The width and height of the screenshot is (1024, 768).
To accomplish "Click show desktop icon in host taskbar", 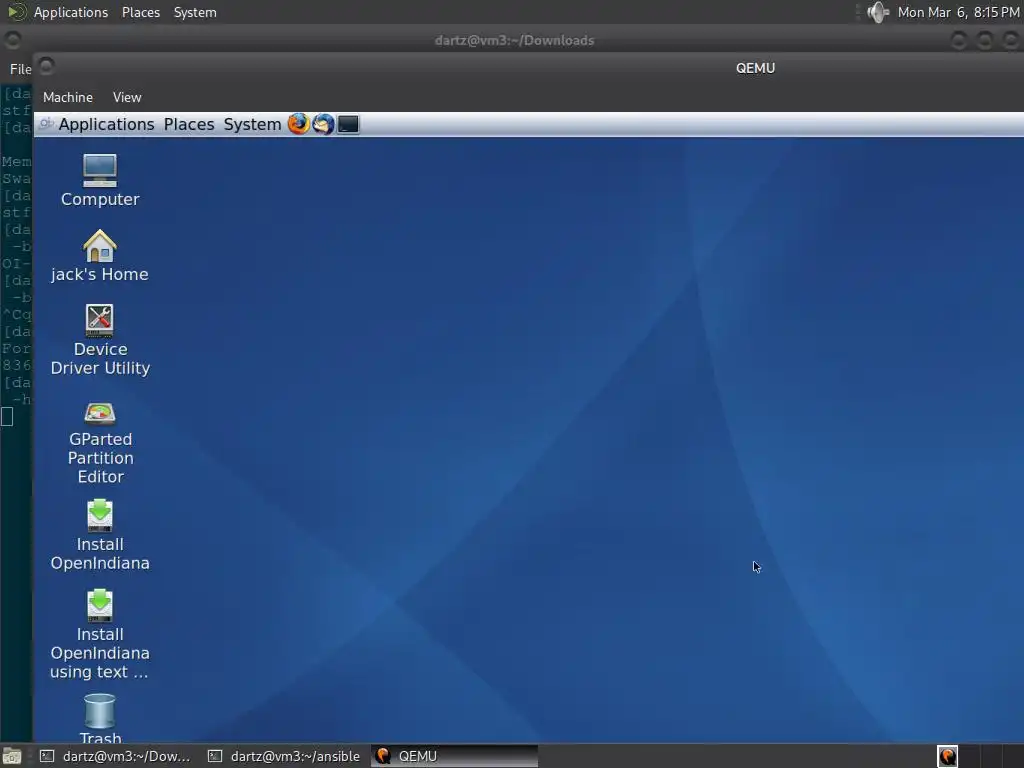I will click(12, 756).
